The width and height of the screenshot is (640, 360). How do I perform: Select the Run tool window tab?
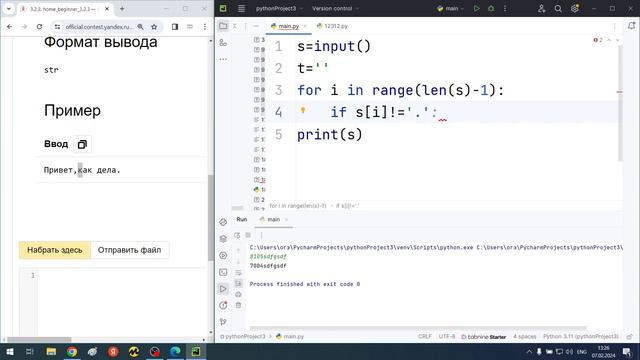tap(242, 220)
